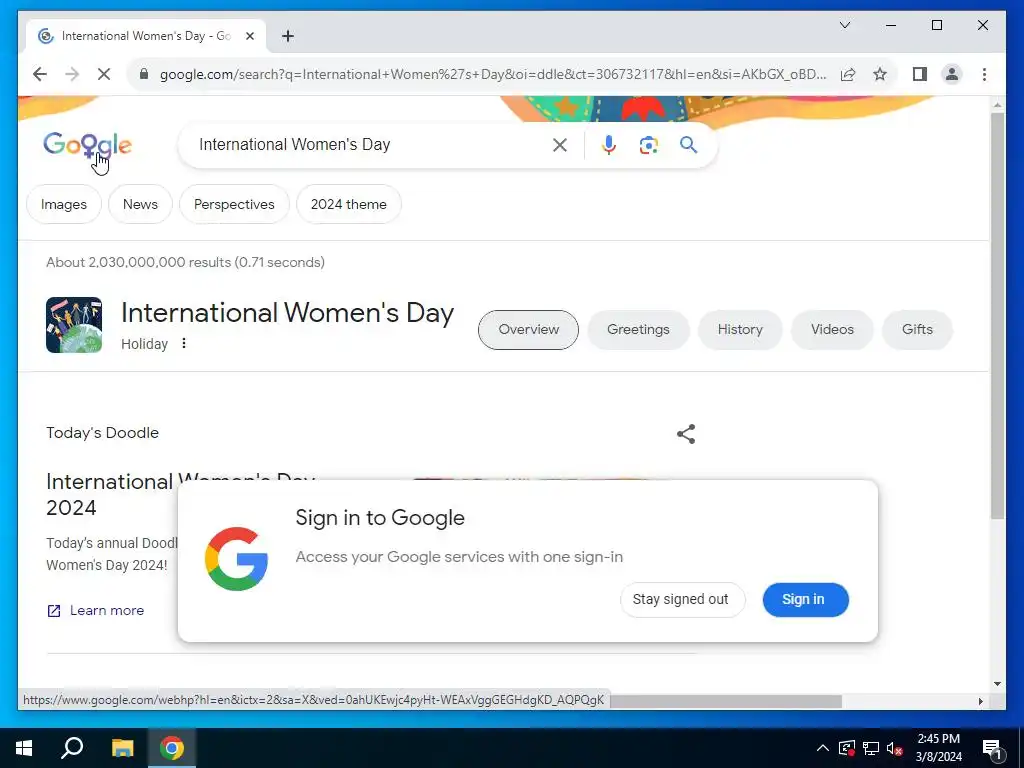Viewport: 1024px width, 768px height.
Task: Open the Learn more link
Action: point(95,611)
